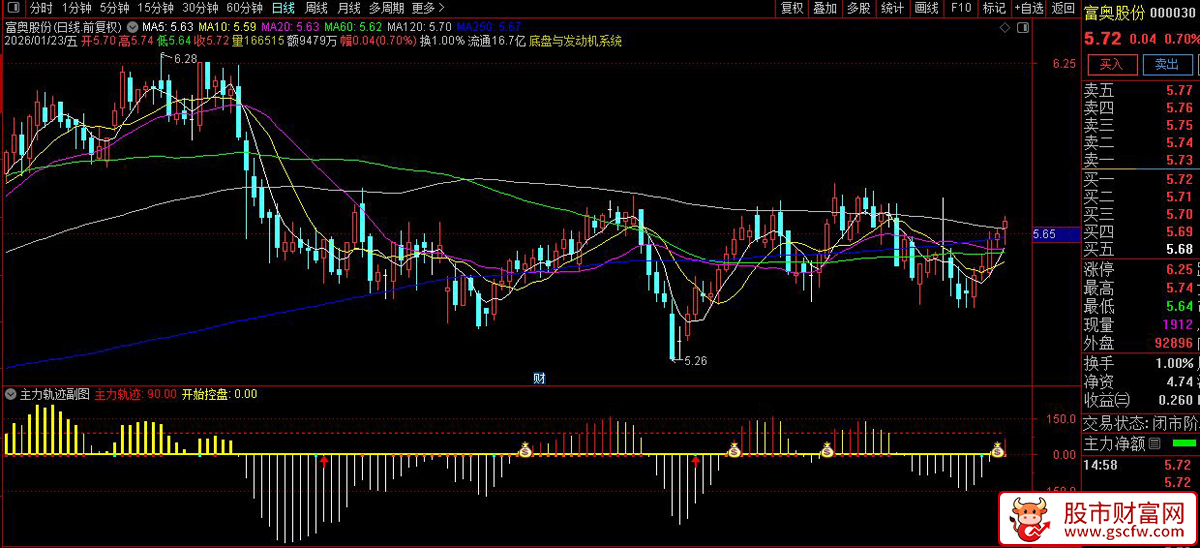Viewport: 1200px width, 548px height.
Task: Click the first red diamond signal in sub-chart
Action: click(323, 460)
